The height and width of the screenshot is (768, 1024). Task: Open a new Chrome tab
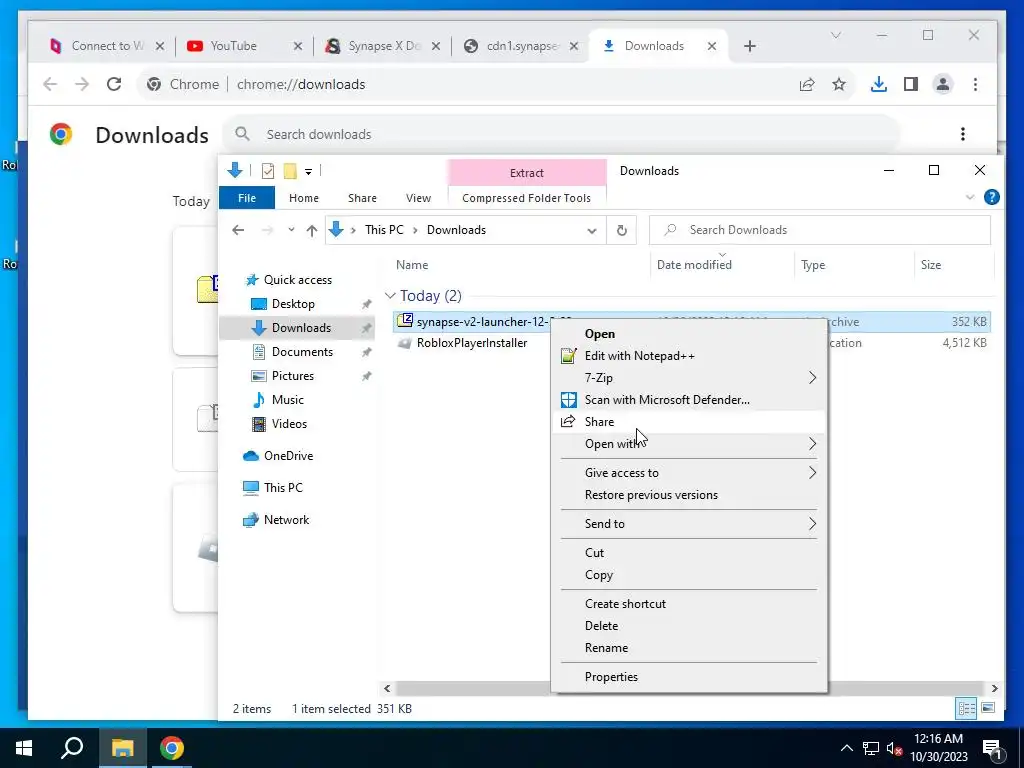(750, 46)
